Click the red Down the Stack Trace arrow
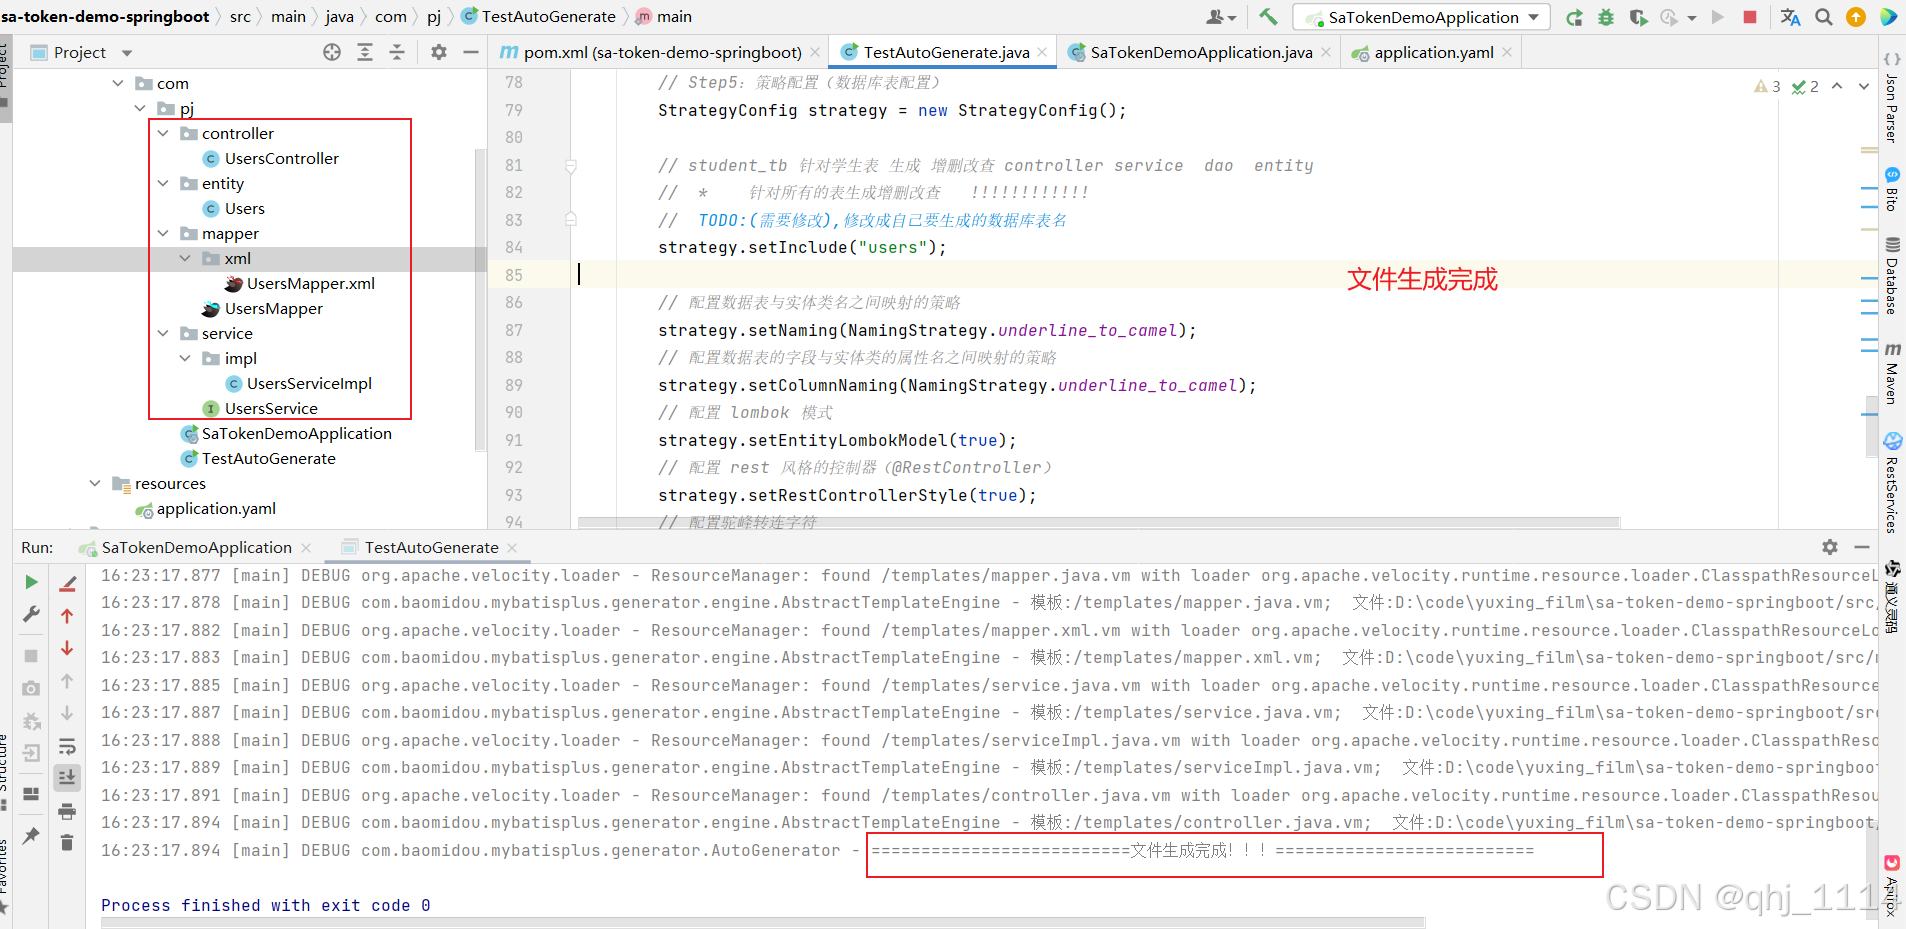Viewport: 1906px width, 929px height. pos(67,648)
